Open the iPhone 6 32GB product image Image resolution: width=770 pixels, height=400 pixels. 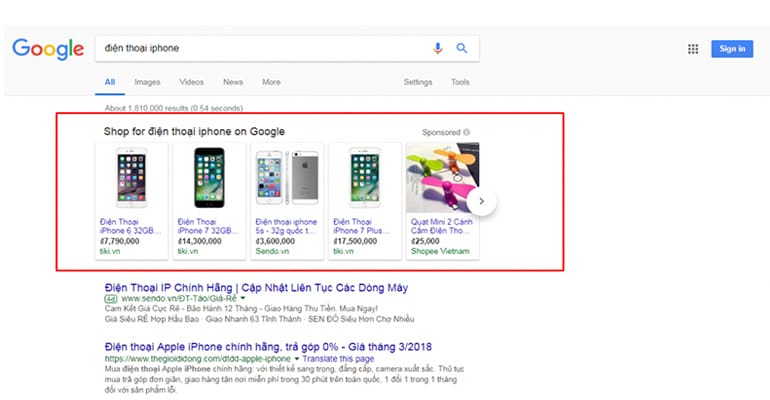[131, 178]
